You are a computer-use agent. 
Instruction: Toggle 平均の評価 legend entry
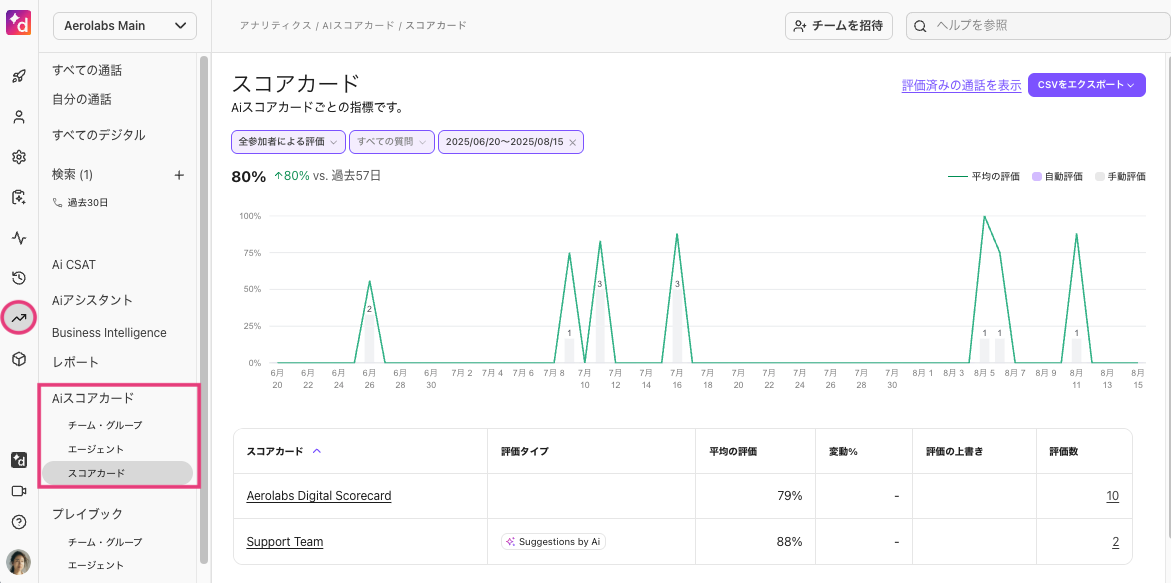[984, 177]
